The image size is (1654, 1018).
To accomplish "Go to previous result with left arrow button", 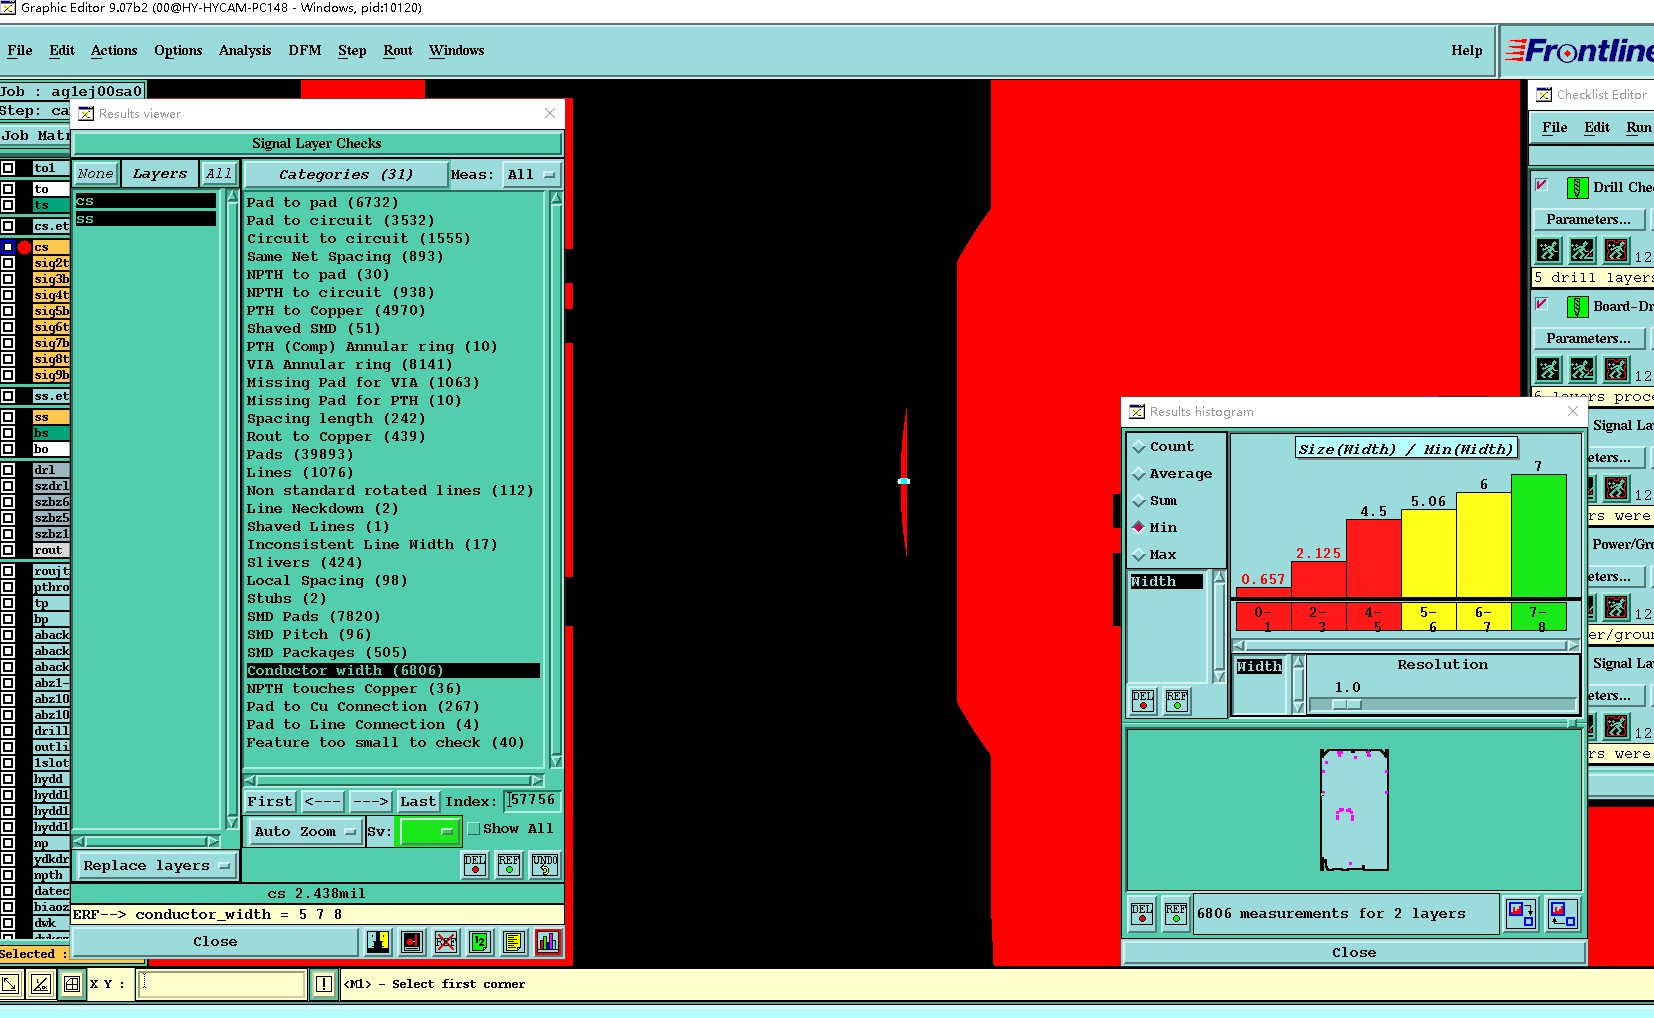I will [x=322, y=801].
